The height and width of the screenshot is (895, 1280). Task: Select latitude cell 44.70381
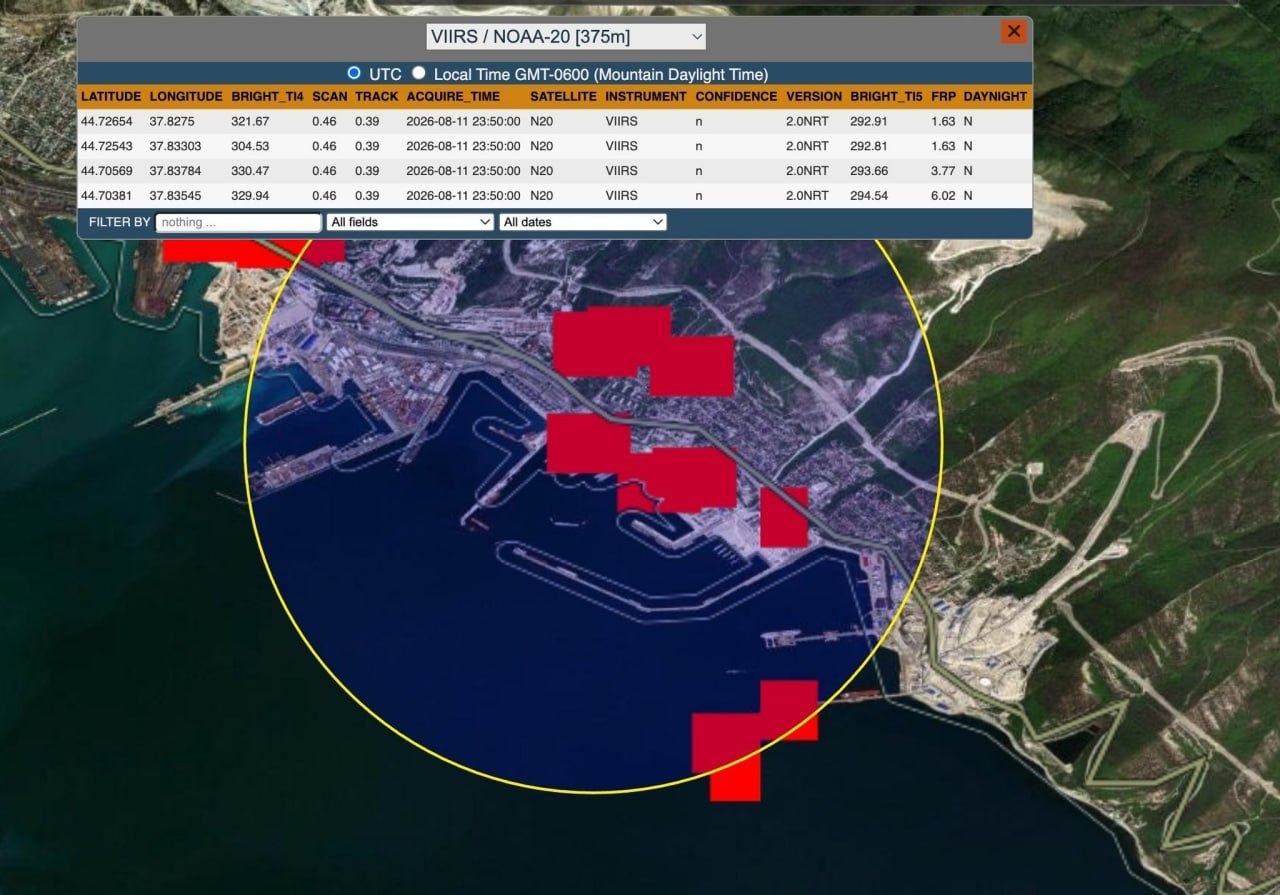click(107, 196)
